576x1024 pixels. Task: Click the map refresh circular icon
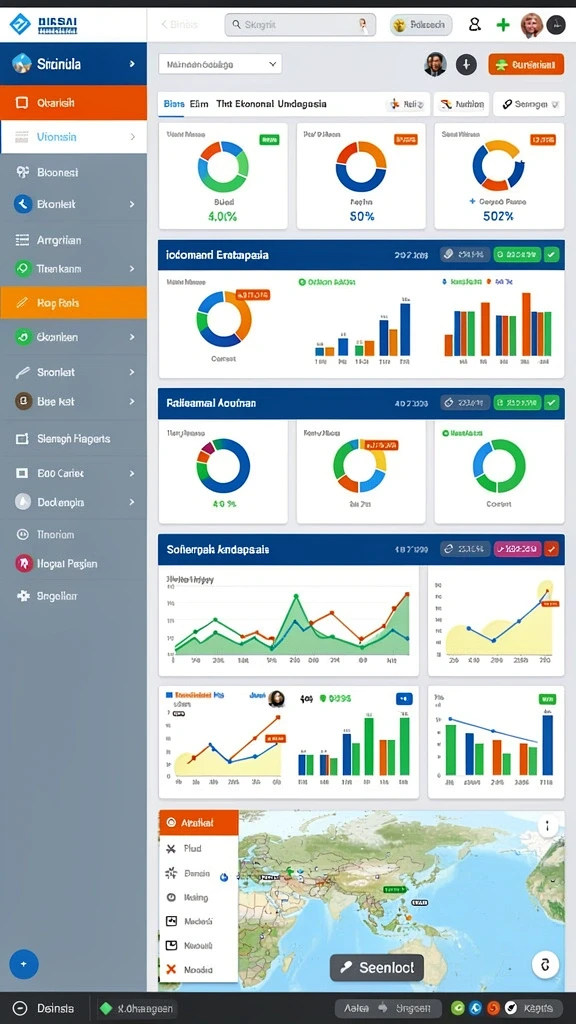point(545,964)
